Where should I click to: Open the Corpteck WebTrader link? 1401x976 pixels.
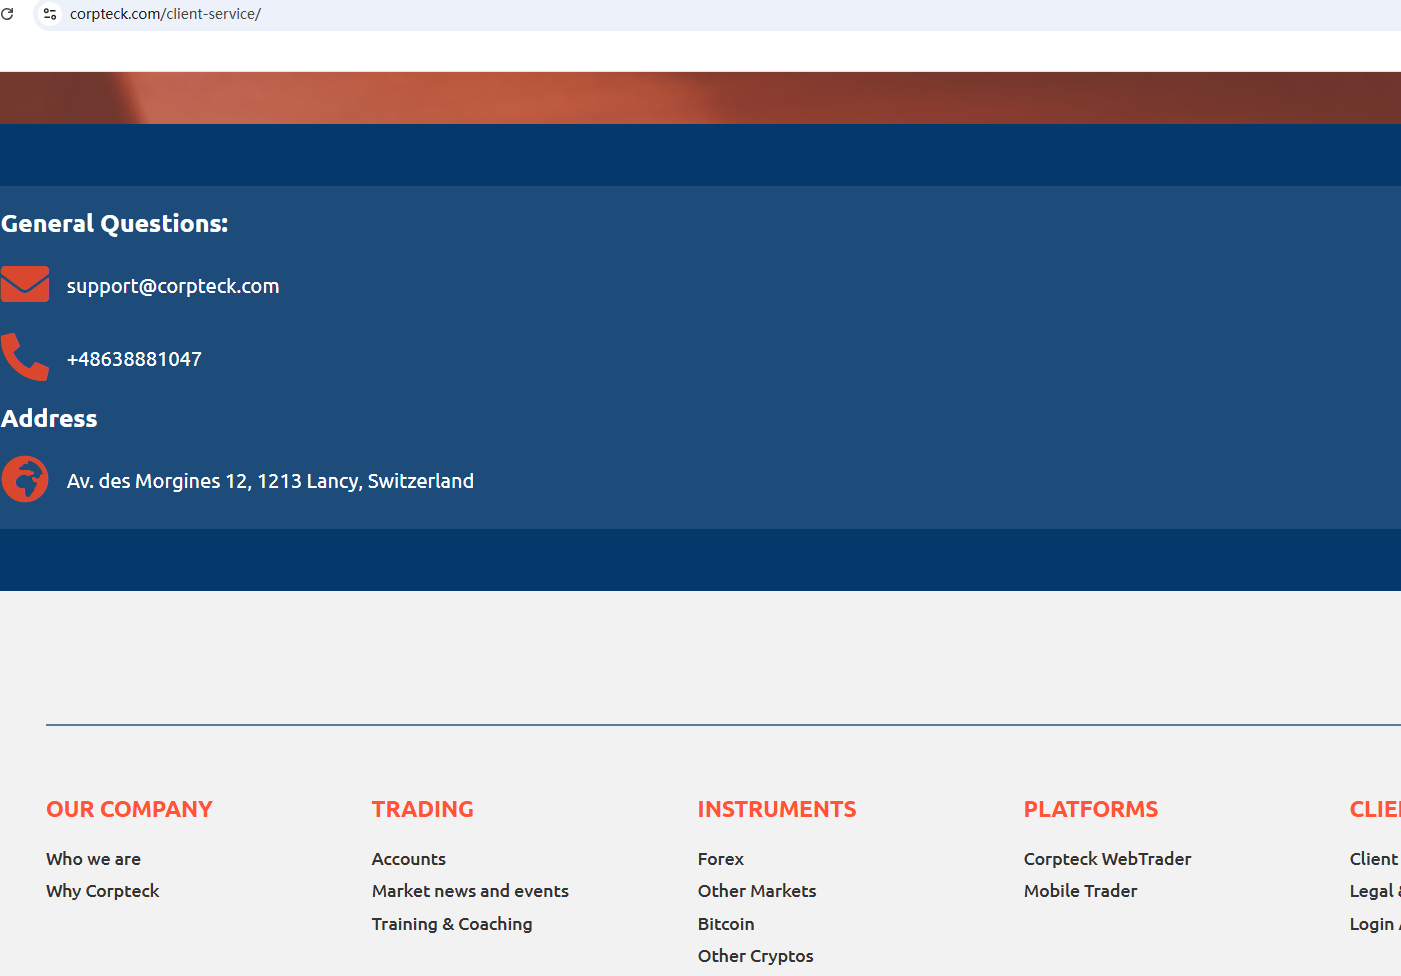(1108, 859)
